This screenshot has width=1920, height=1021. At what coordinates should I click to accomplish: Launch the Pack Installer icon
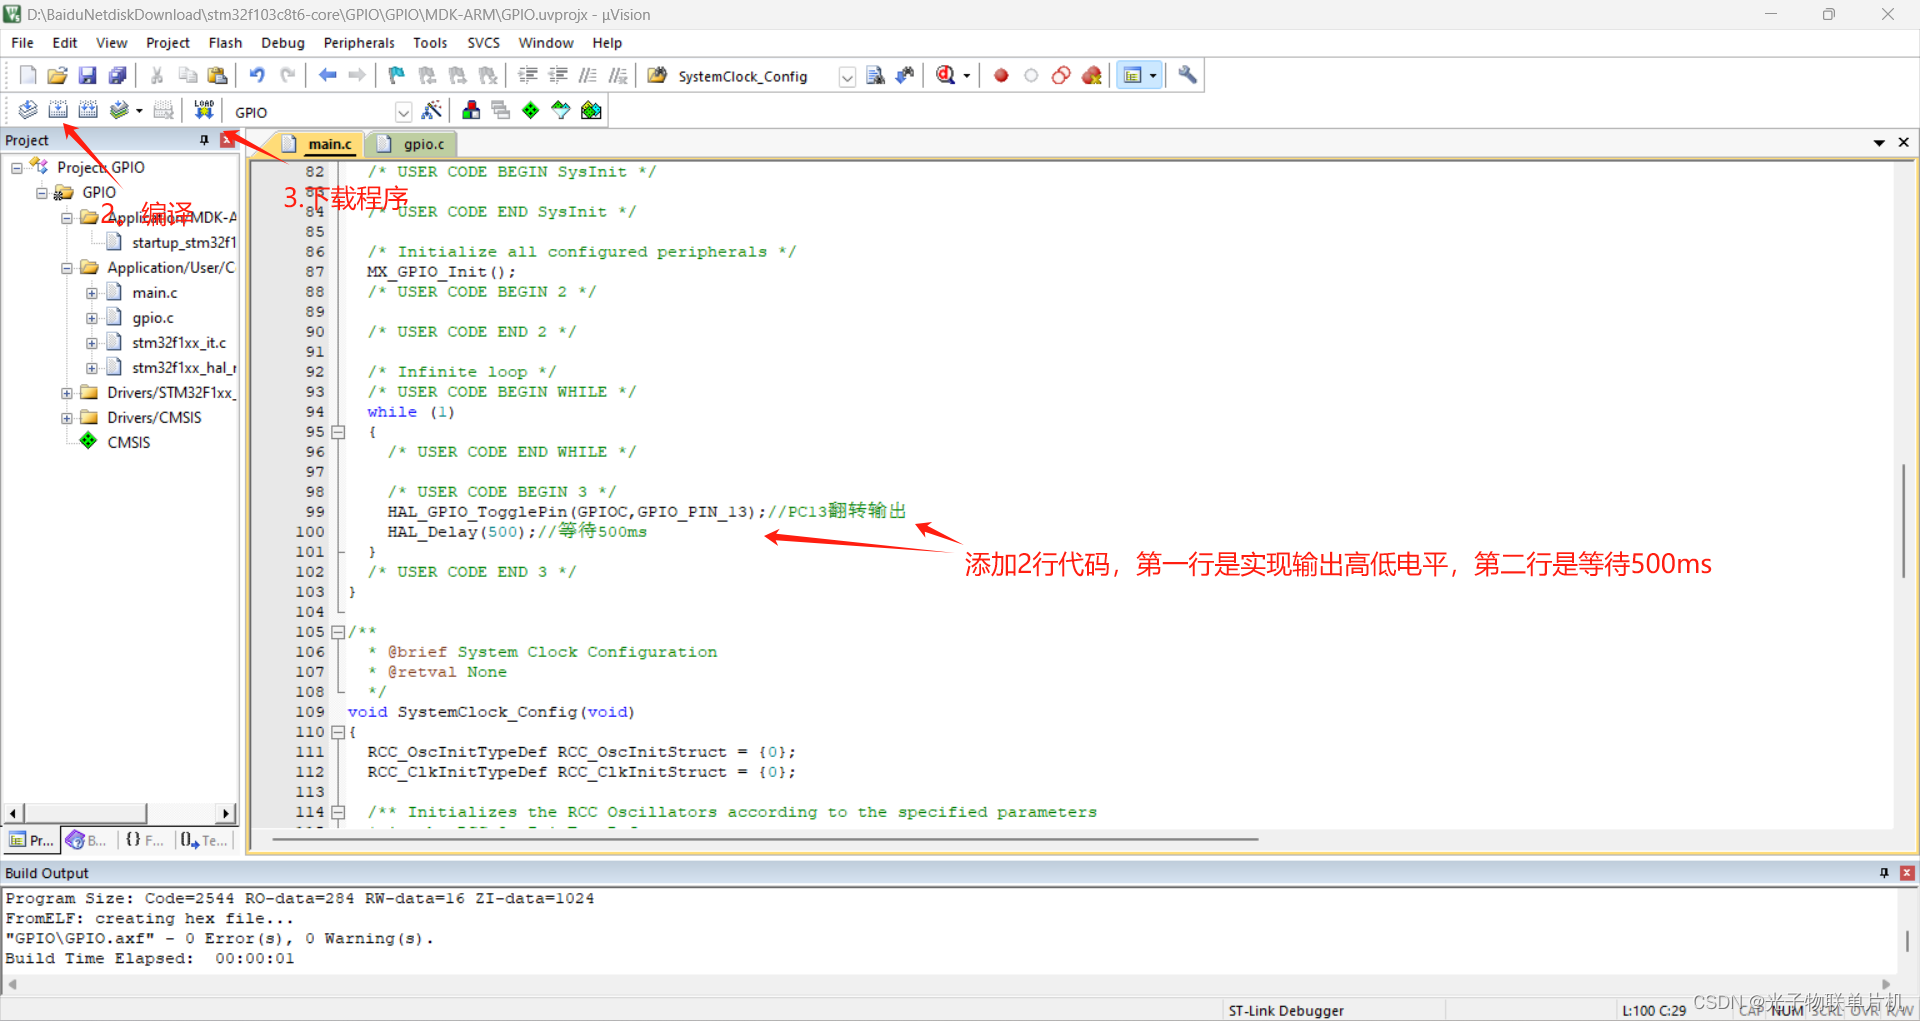pyautogui.click(x=591, y=111)
